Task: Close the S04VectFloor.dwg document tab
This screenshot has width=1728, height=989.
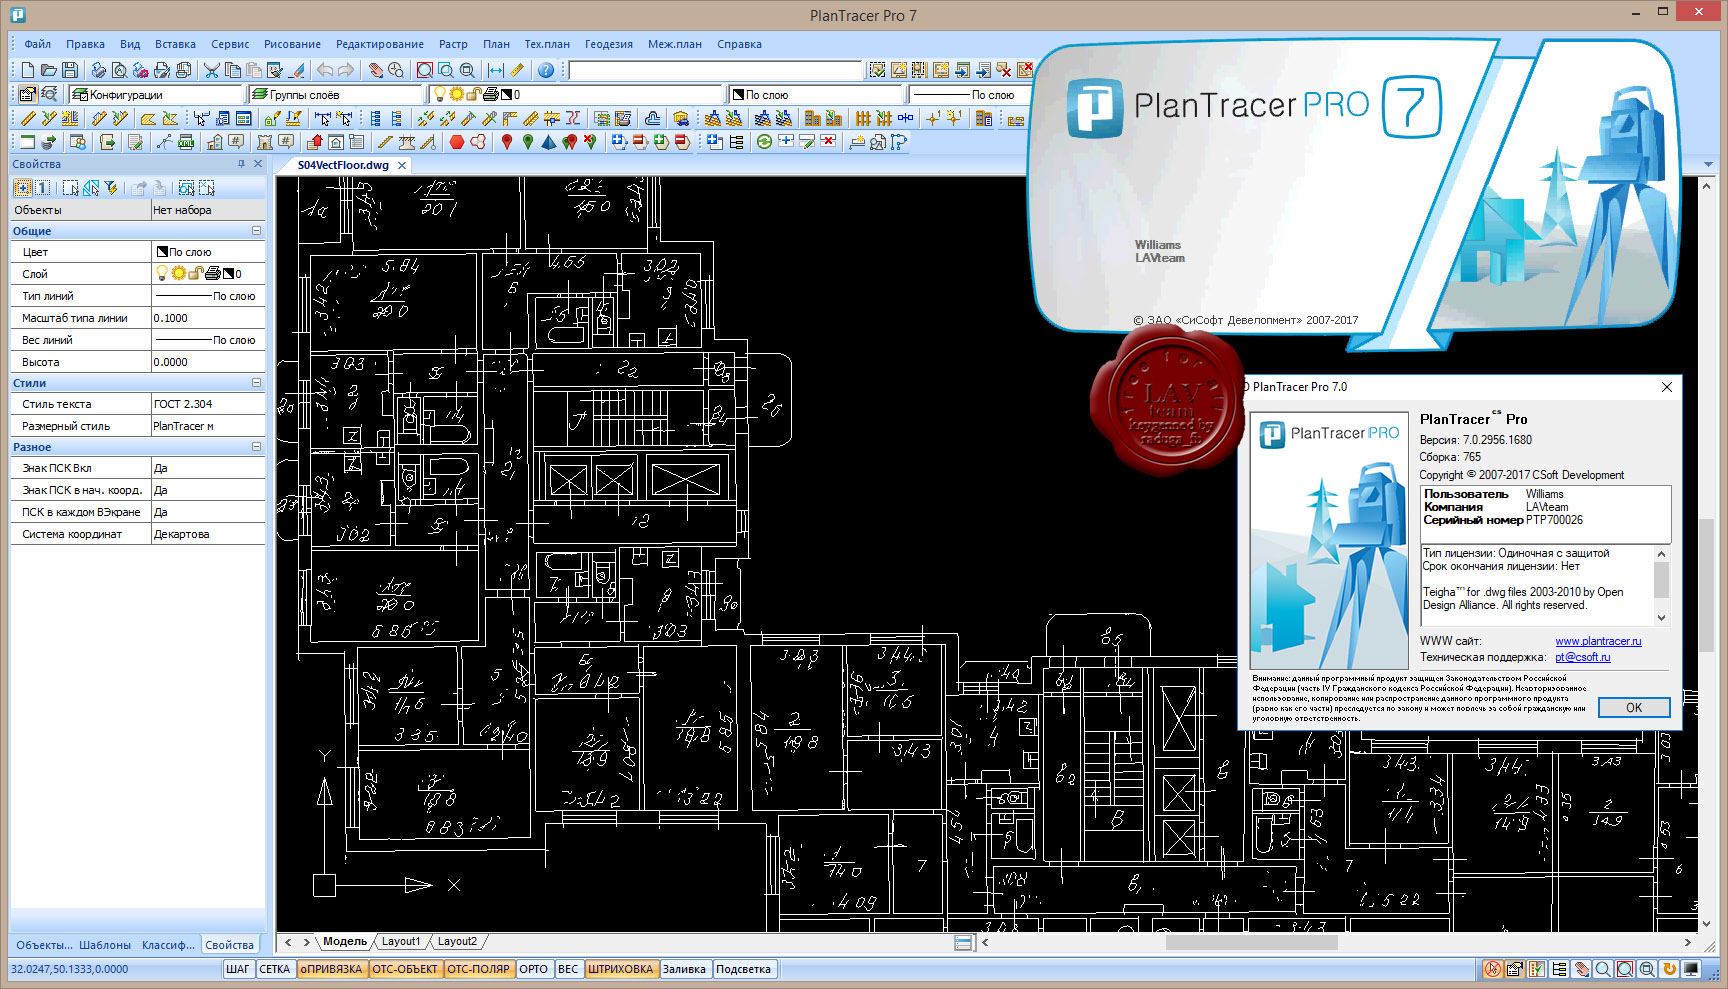Action: (402, 165)
